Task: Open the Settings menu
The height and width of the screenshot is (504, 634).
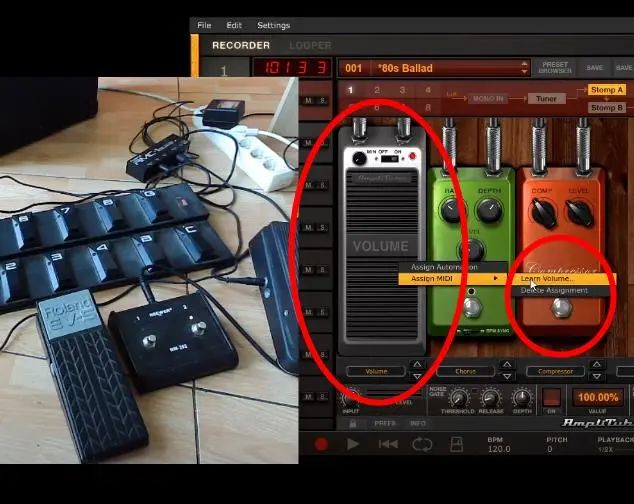Action: (274, 25)
